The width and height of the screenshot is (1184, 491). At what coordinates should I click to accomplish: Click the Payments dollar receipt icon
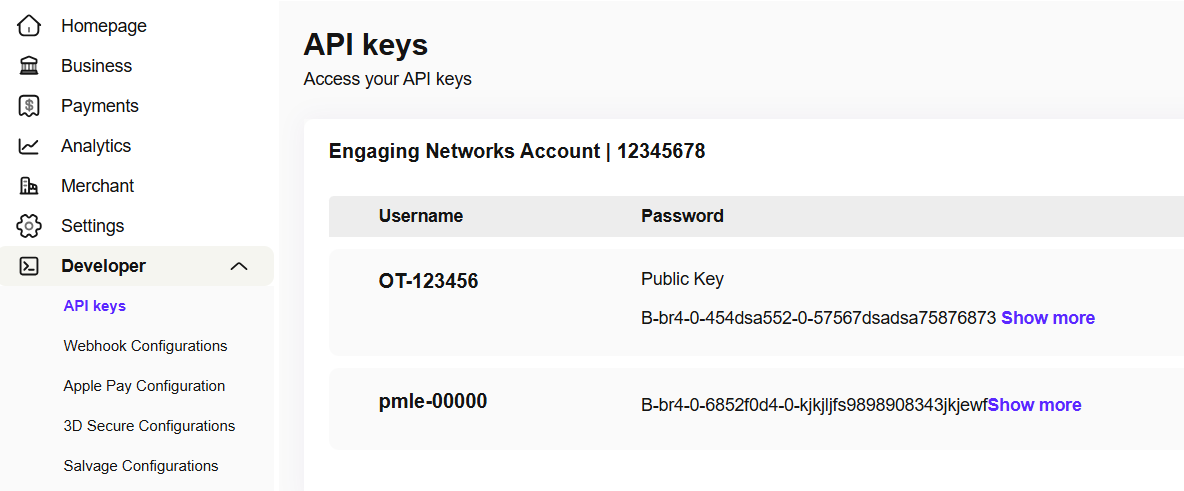[x=29, y=106]
